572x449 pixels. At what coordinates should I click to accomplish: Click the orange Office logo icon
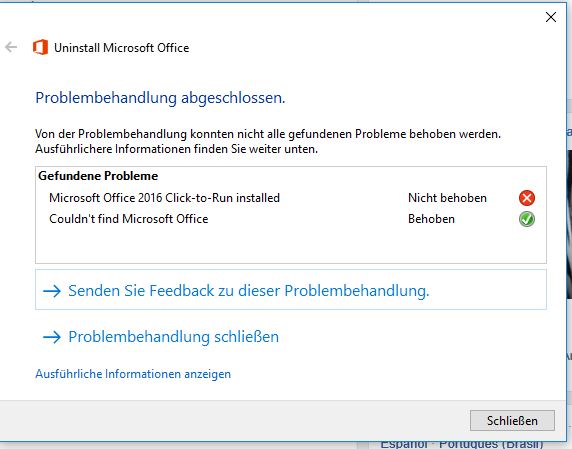click(40, 47)
